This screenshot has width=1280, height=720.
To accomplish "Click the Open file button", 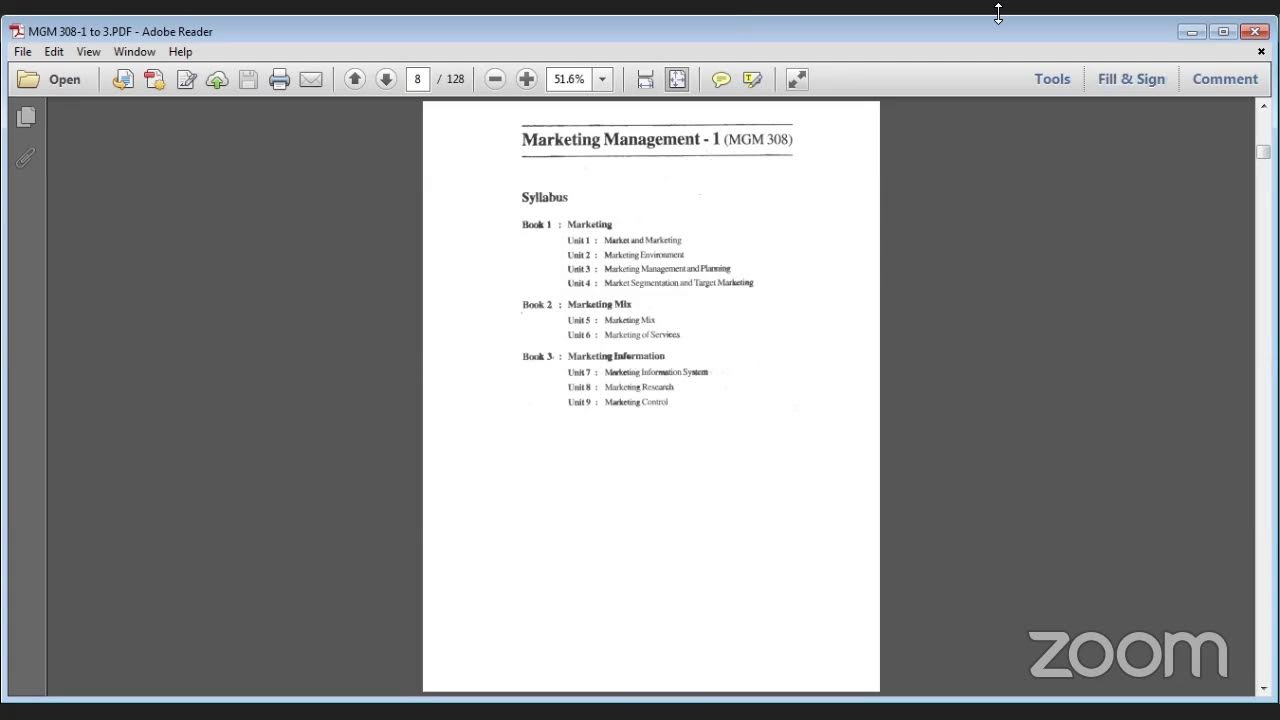I will 49,79.
